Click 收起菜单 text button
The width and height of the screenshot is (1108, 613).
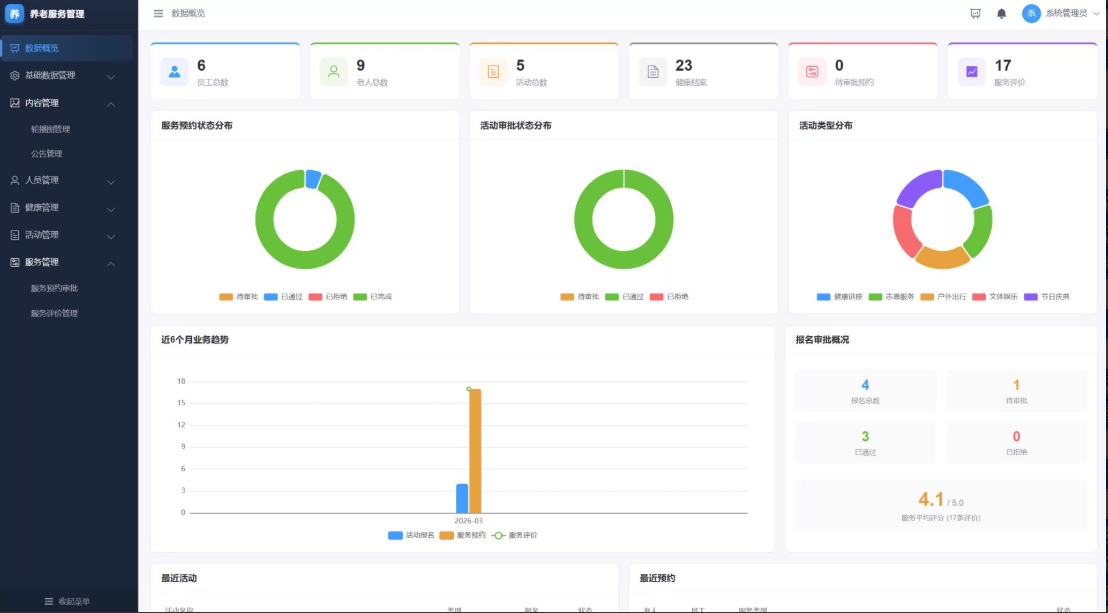click(74, 602)
